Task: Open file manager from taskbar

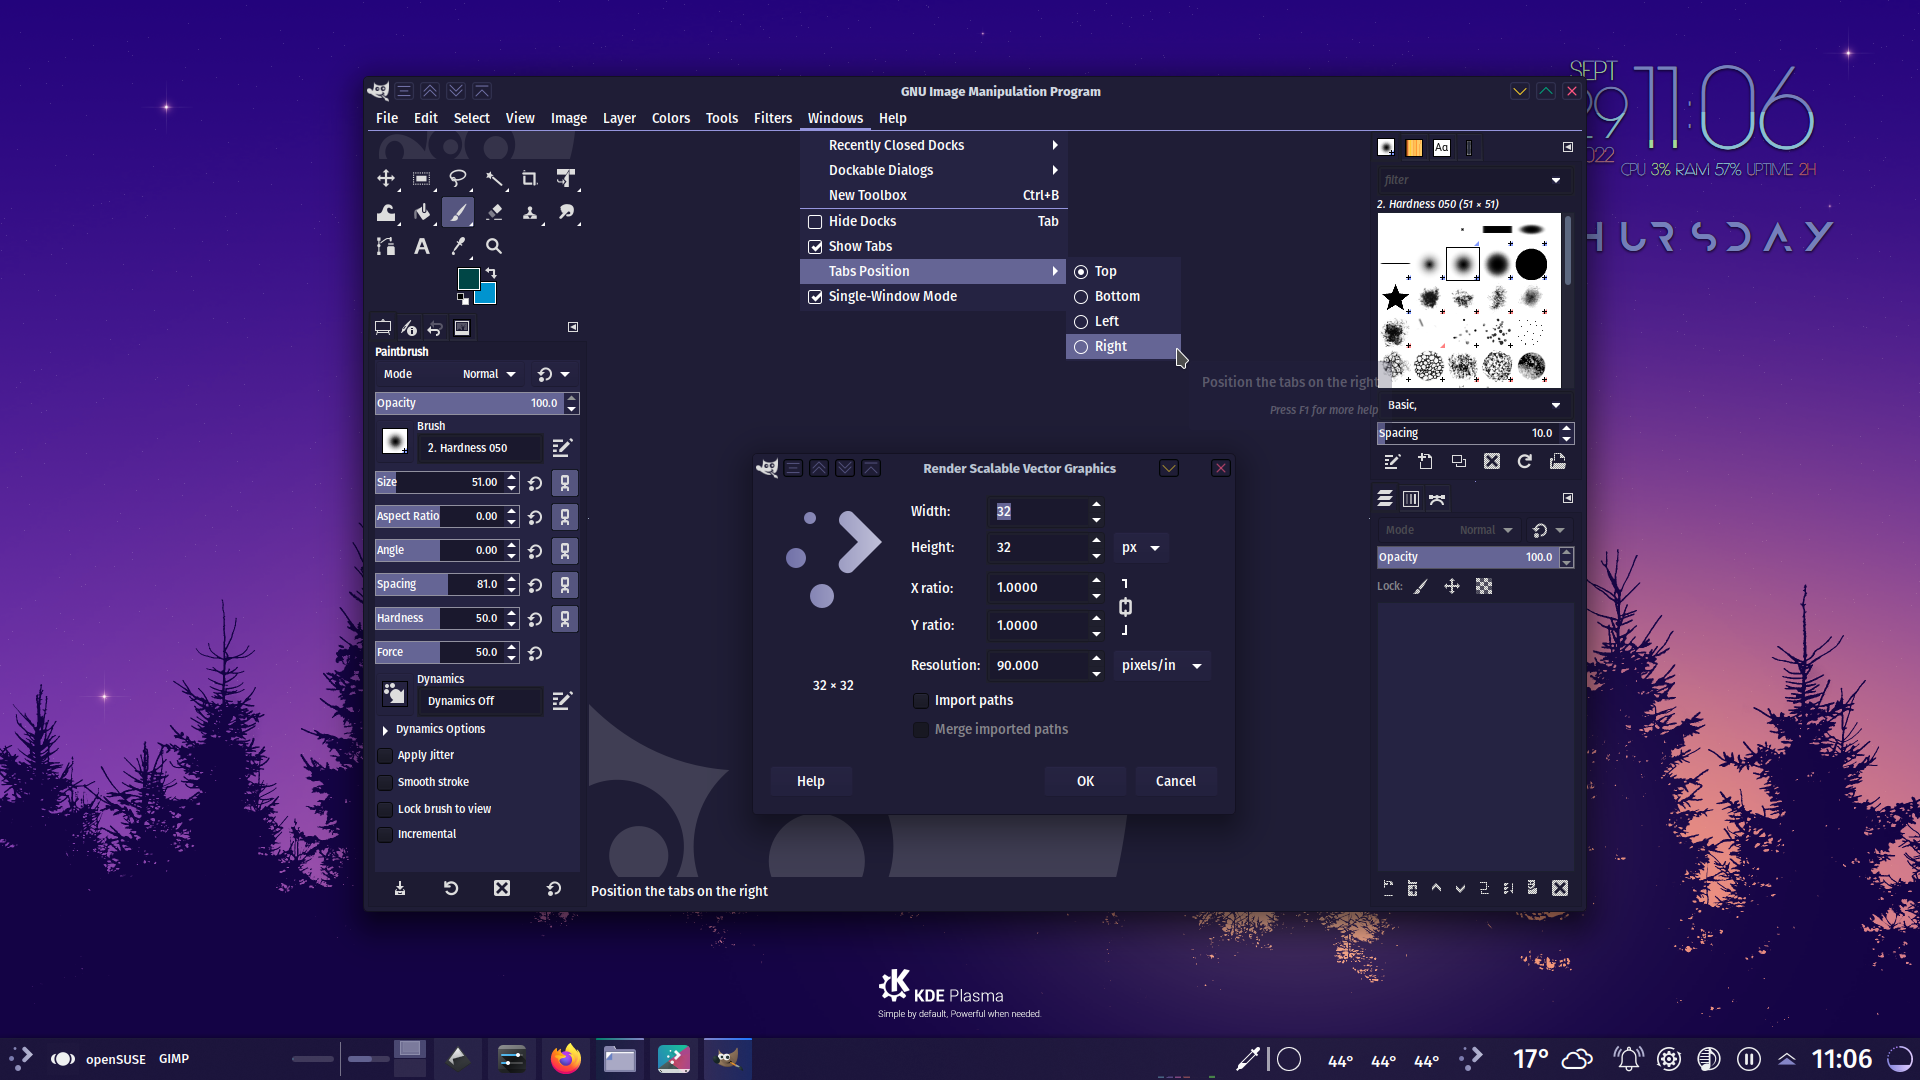Action: 619,1058
